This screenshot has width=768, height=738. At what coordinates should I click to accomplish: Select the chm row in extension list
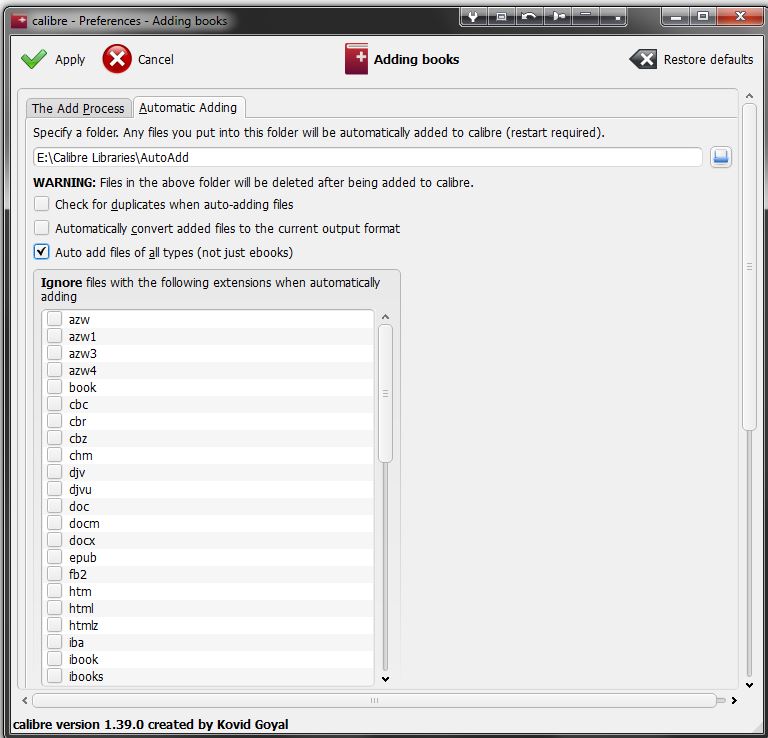pos(208,455)
